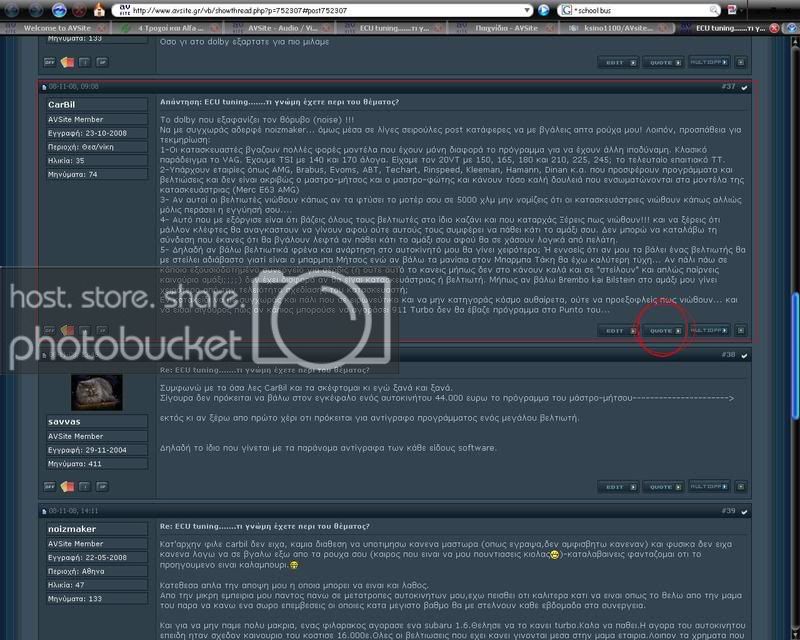800x640 pixels.
Task: Expand the address bar URL history dropdown
Action: coord(527,10)
